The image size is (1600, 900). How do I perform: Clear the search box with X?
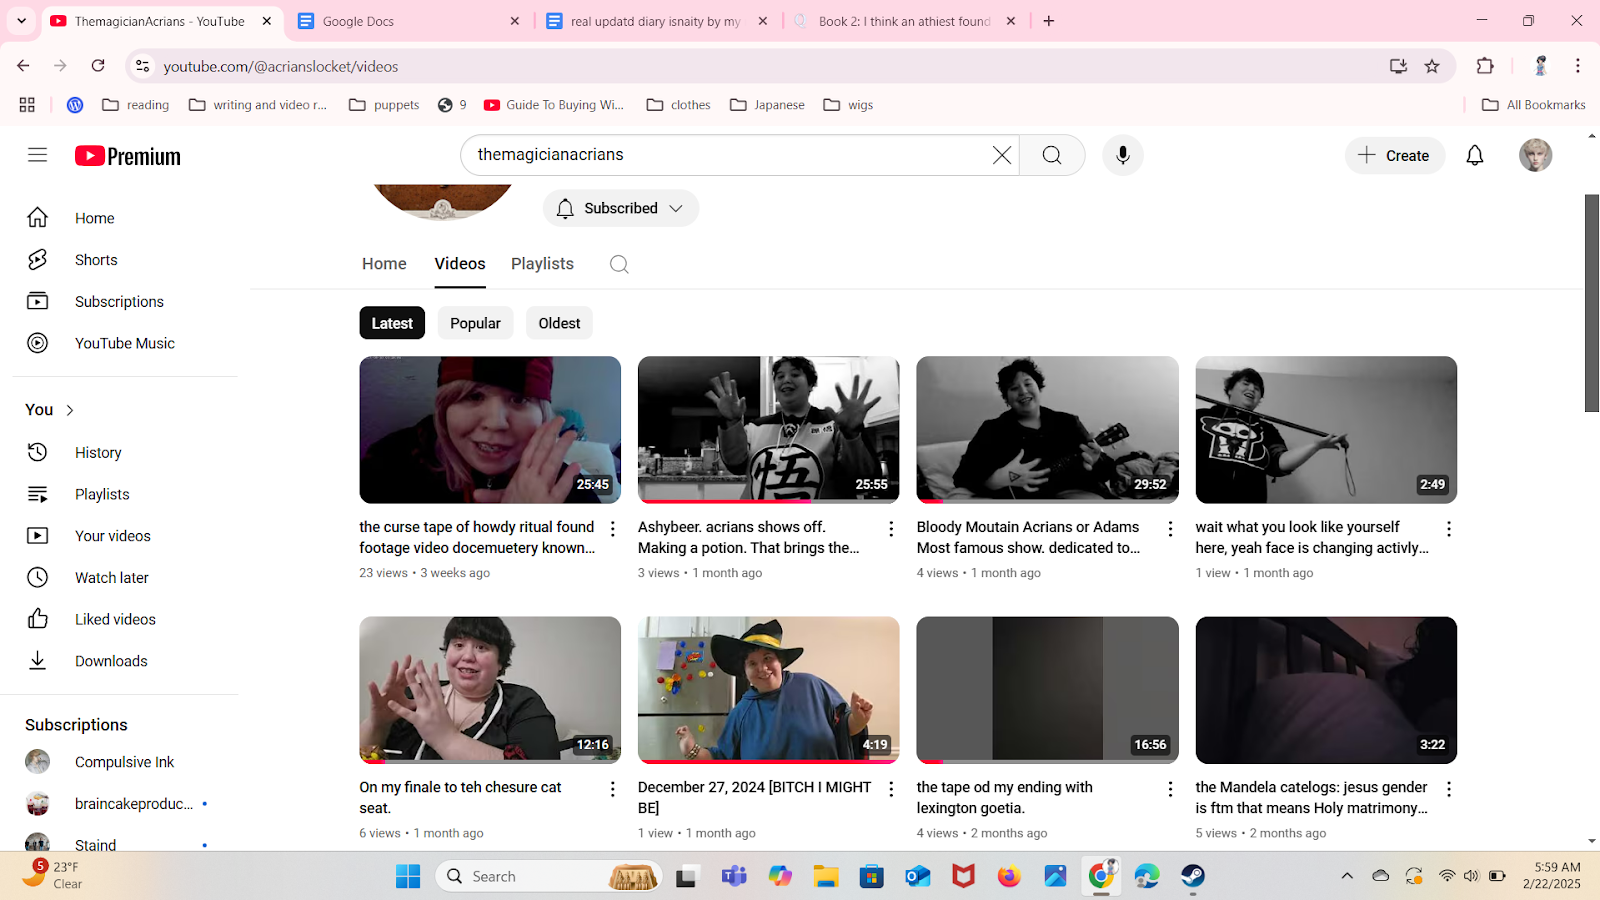[x=1001, y=155]
